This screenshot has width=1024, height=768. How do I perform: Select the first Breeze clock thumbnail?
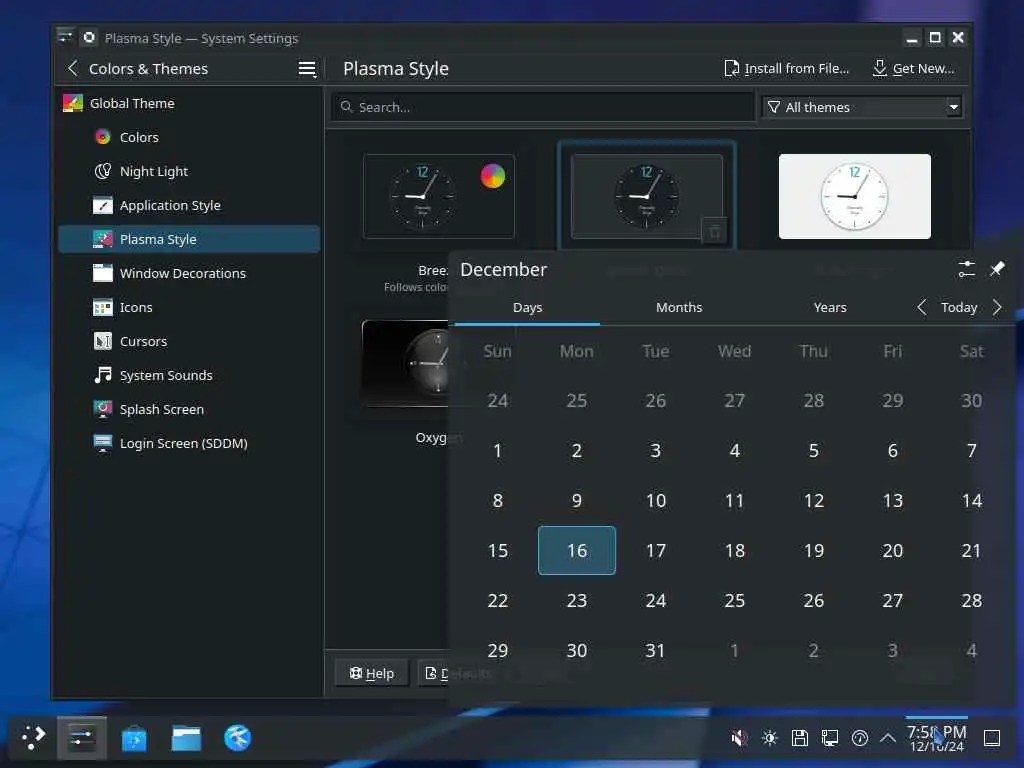pos(439,197)
